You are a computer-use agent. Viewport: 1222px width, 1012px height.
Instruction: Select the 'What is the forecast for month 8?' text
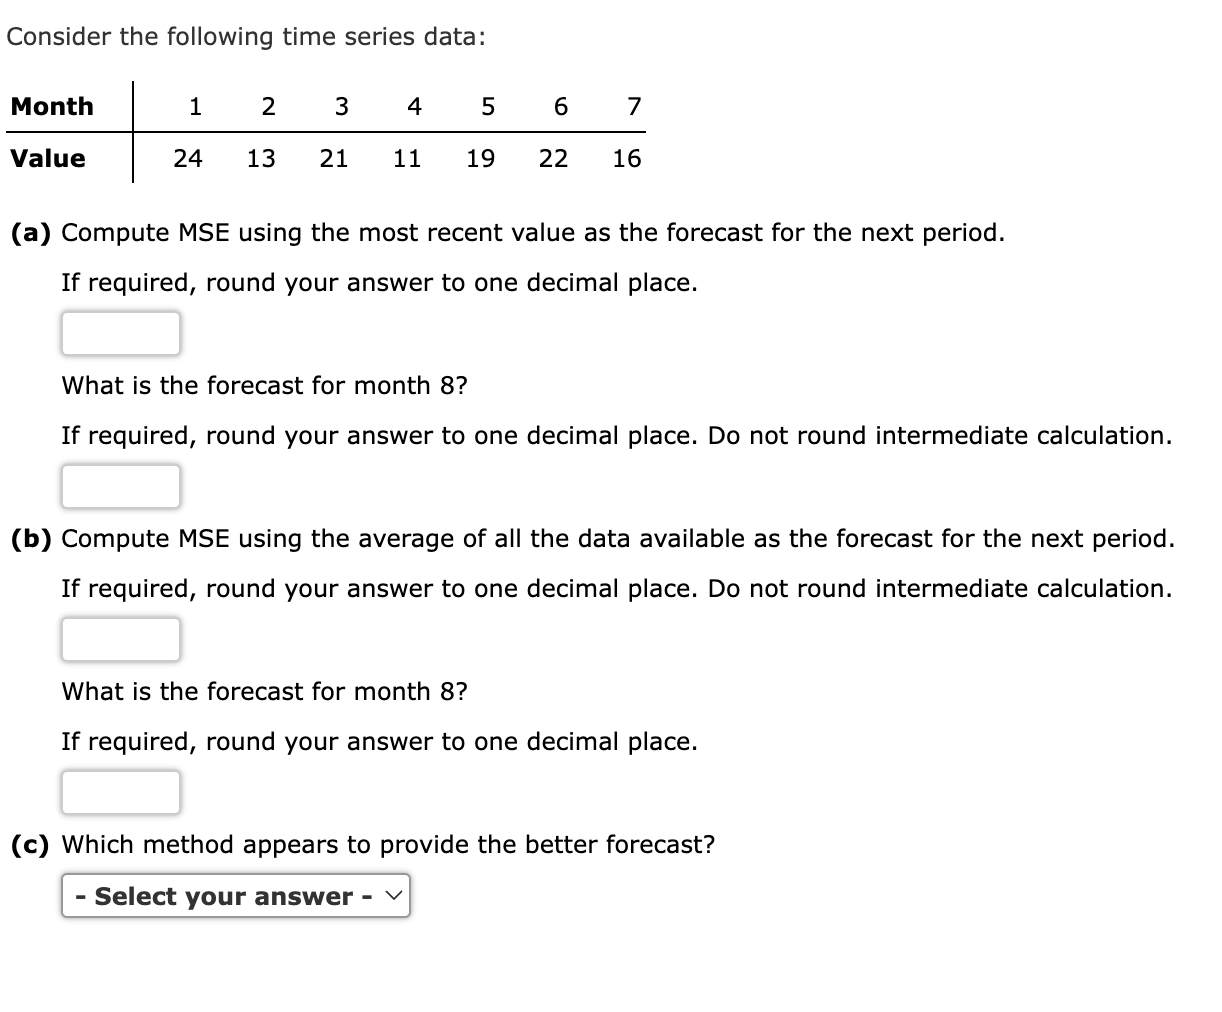(263, 385)
